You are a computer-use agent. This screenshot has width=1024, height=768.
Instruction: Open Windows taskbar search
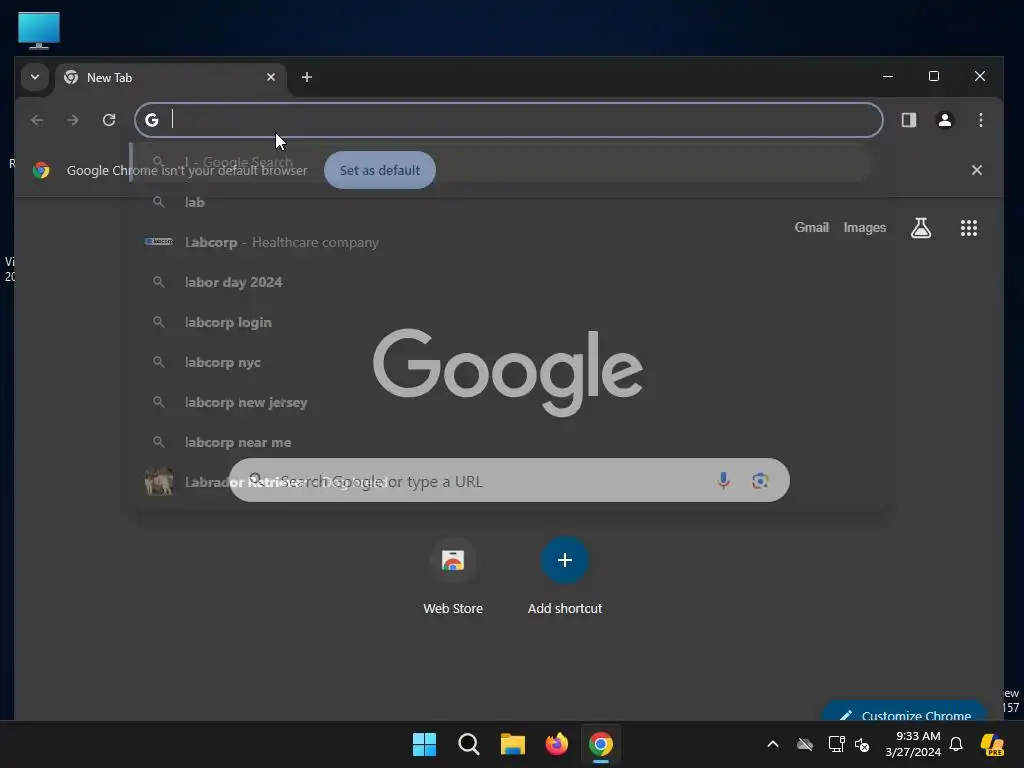click(468, 744)
